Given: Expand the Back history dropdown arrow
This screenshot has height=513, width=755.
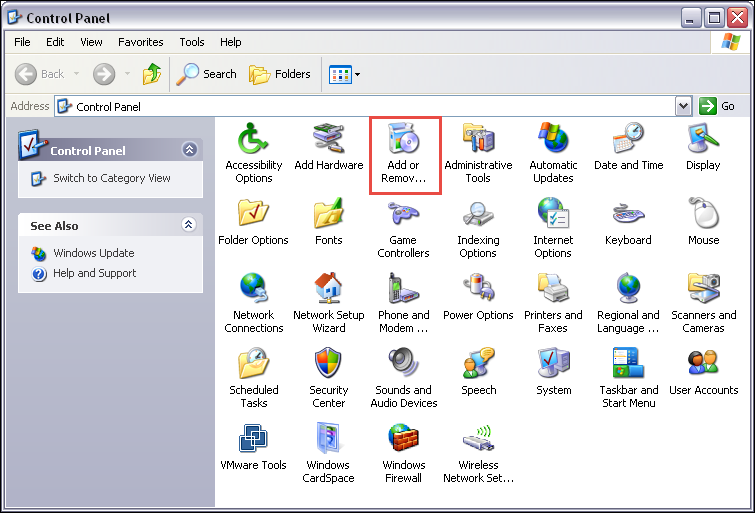Looking at the screenshot, I should click(x=77, y=74).
